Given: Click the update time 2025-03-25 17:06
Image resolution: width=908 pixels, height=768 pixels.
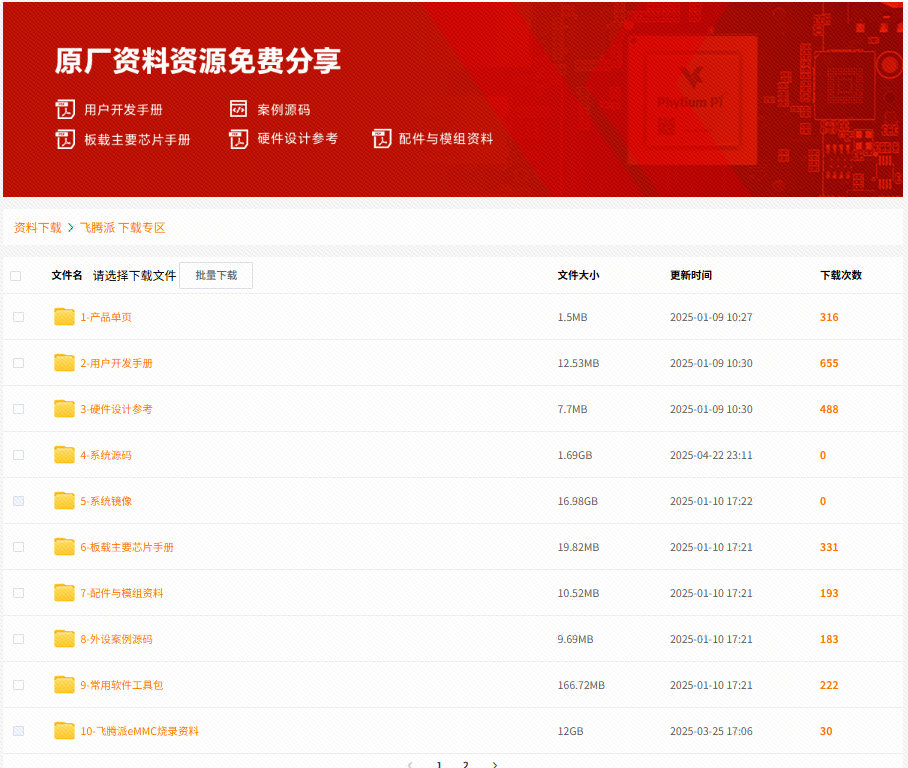Looking at the screenshot, I should point(711,732).
